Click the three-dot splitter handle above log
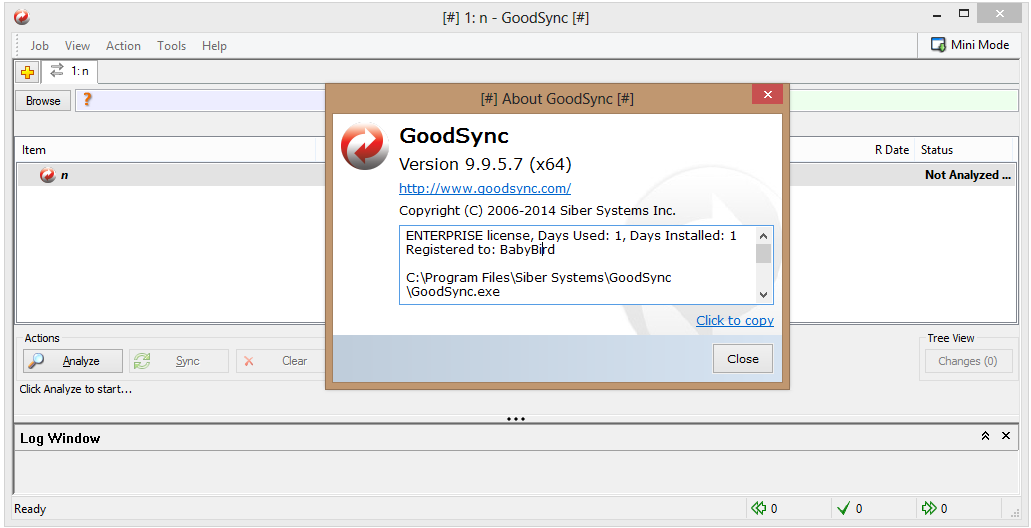The height and width of the screenshot is (528, 1031). pos(516,418)
